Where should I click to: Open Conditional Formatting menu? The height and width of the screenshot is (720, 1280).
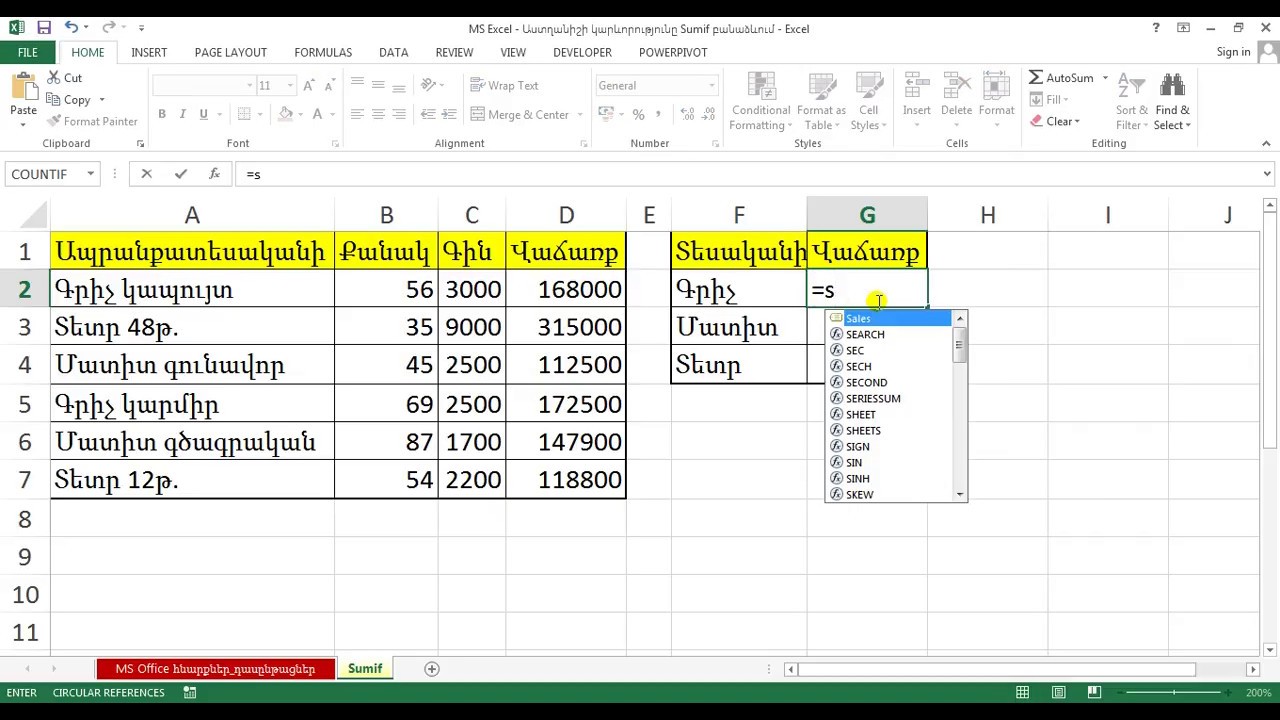click(761, 102)
